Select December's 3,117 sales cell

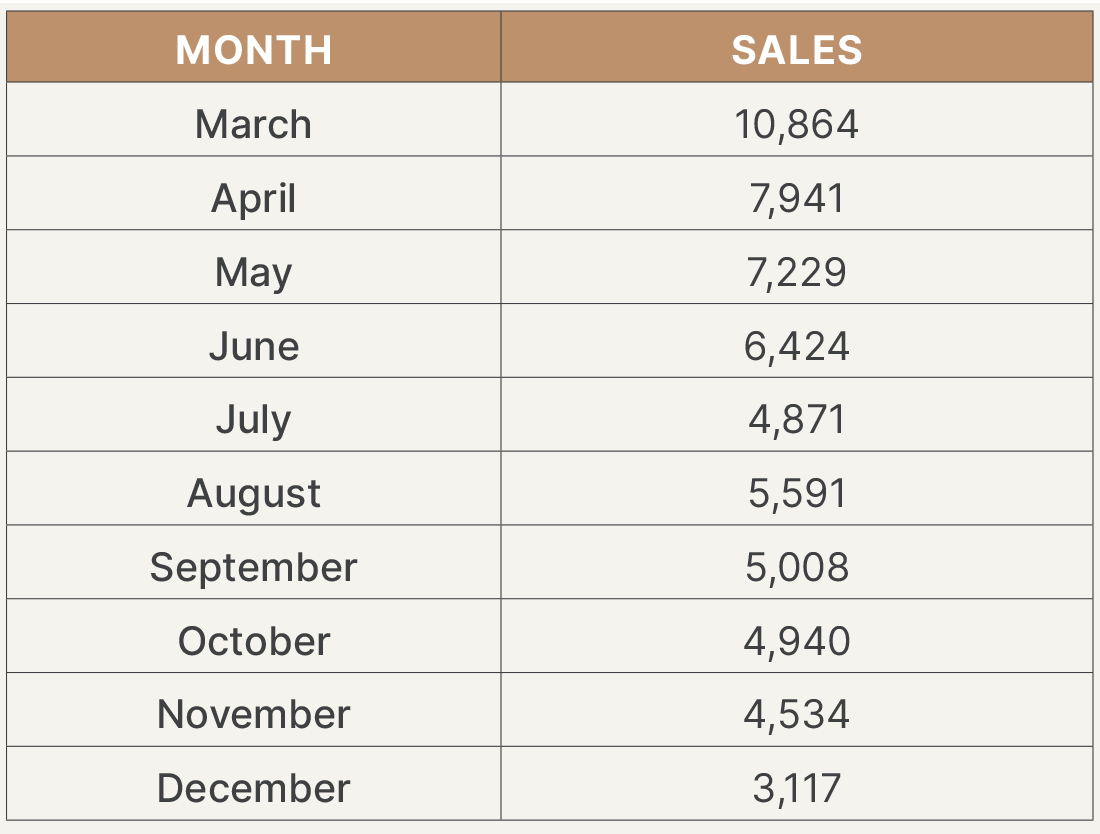click(x=796, y=788)
